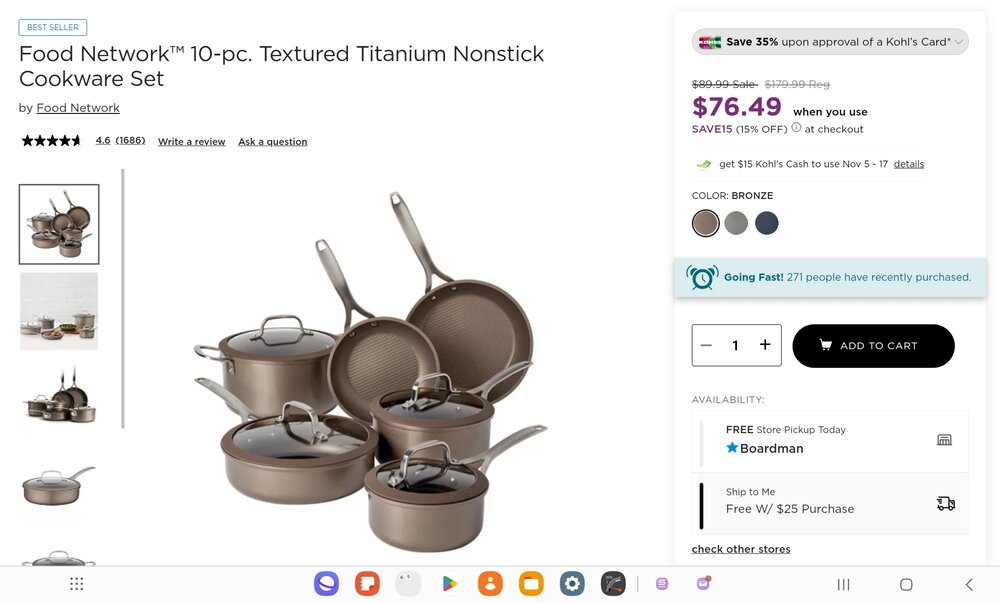Open the Google Play Store icon
This screenshot has height=603, width=1000.
tap(449, 584)
